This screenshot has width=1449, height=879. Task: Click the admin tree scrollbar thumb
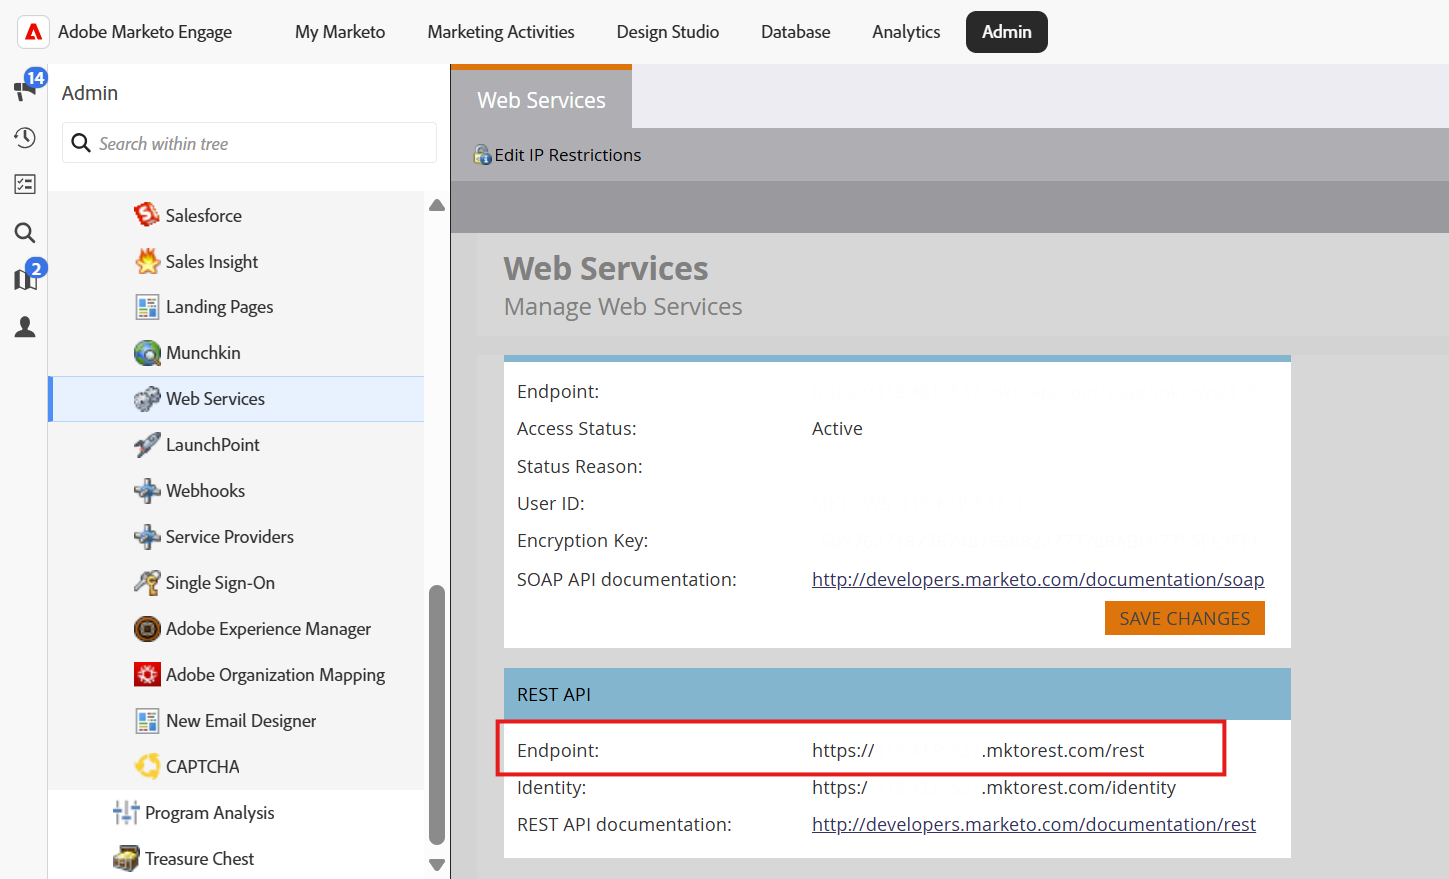click(x=437, y=715)
